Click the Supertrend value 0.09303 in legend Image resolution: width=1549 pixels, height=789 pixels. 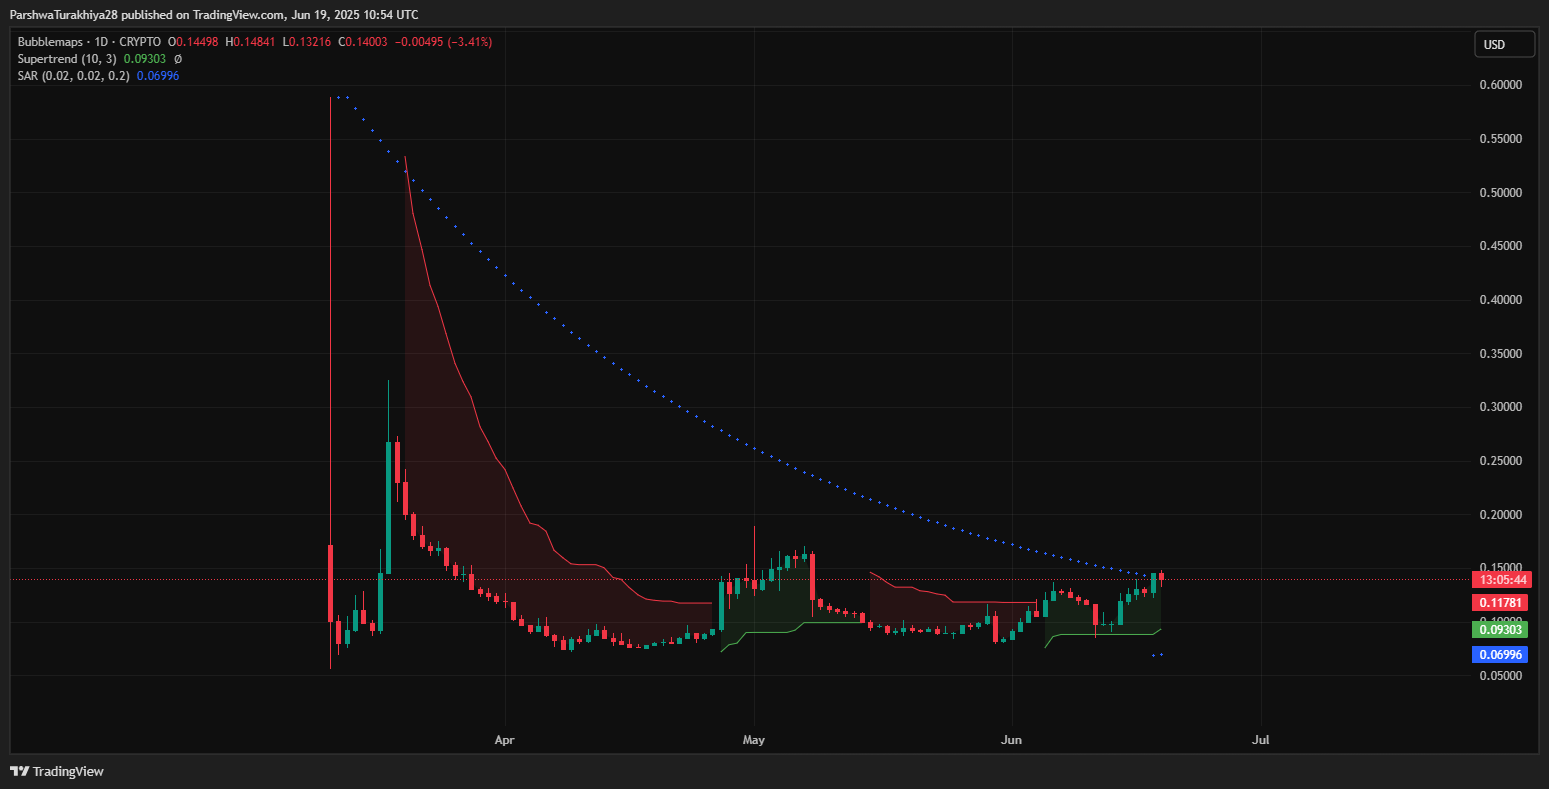tap(145, 59)
